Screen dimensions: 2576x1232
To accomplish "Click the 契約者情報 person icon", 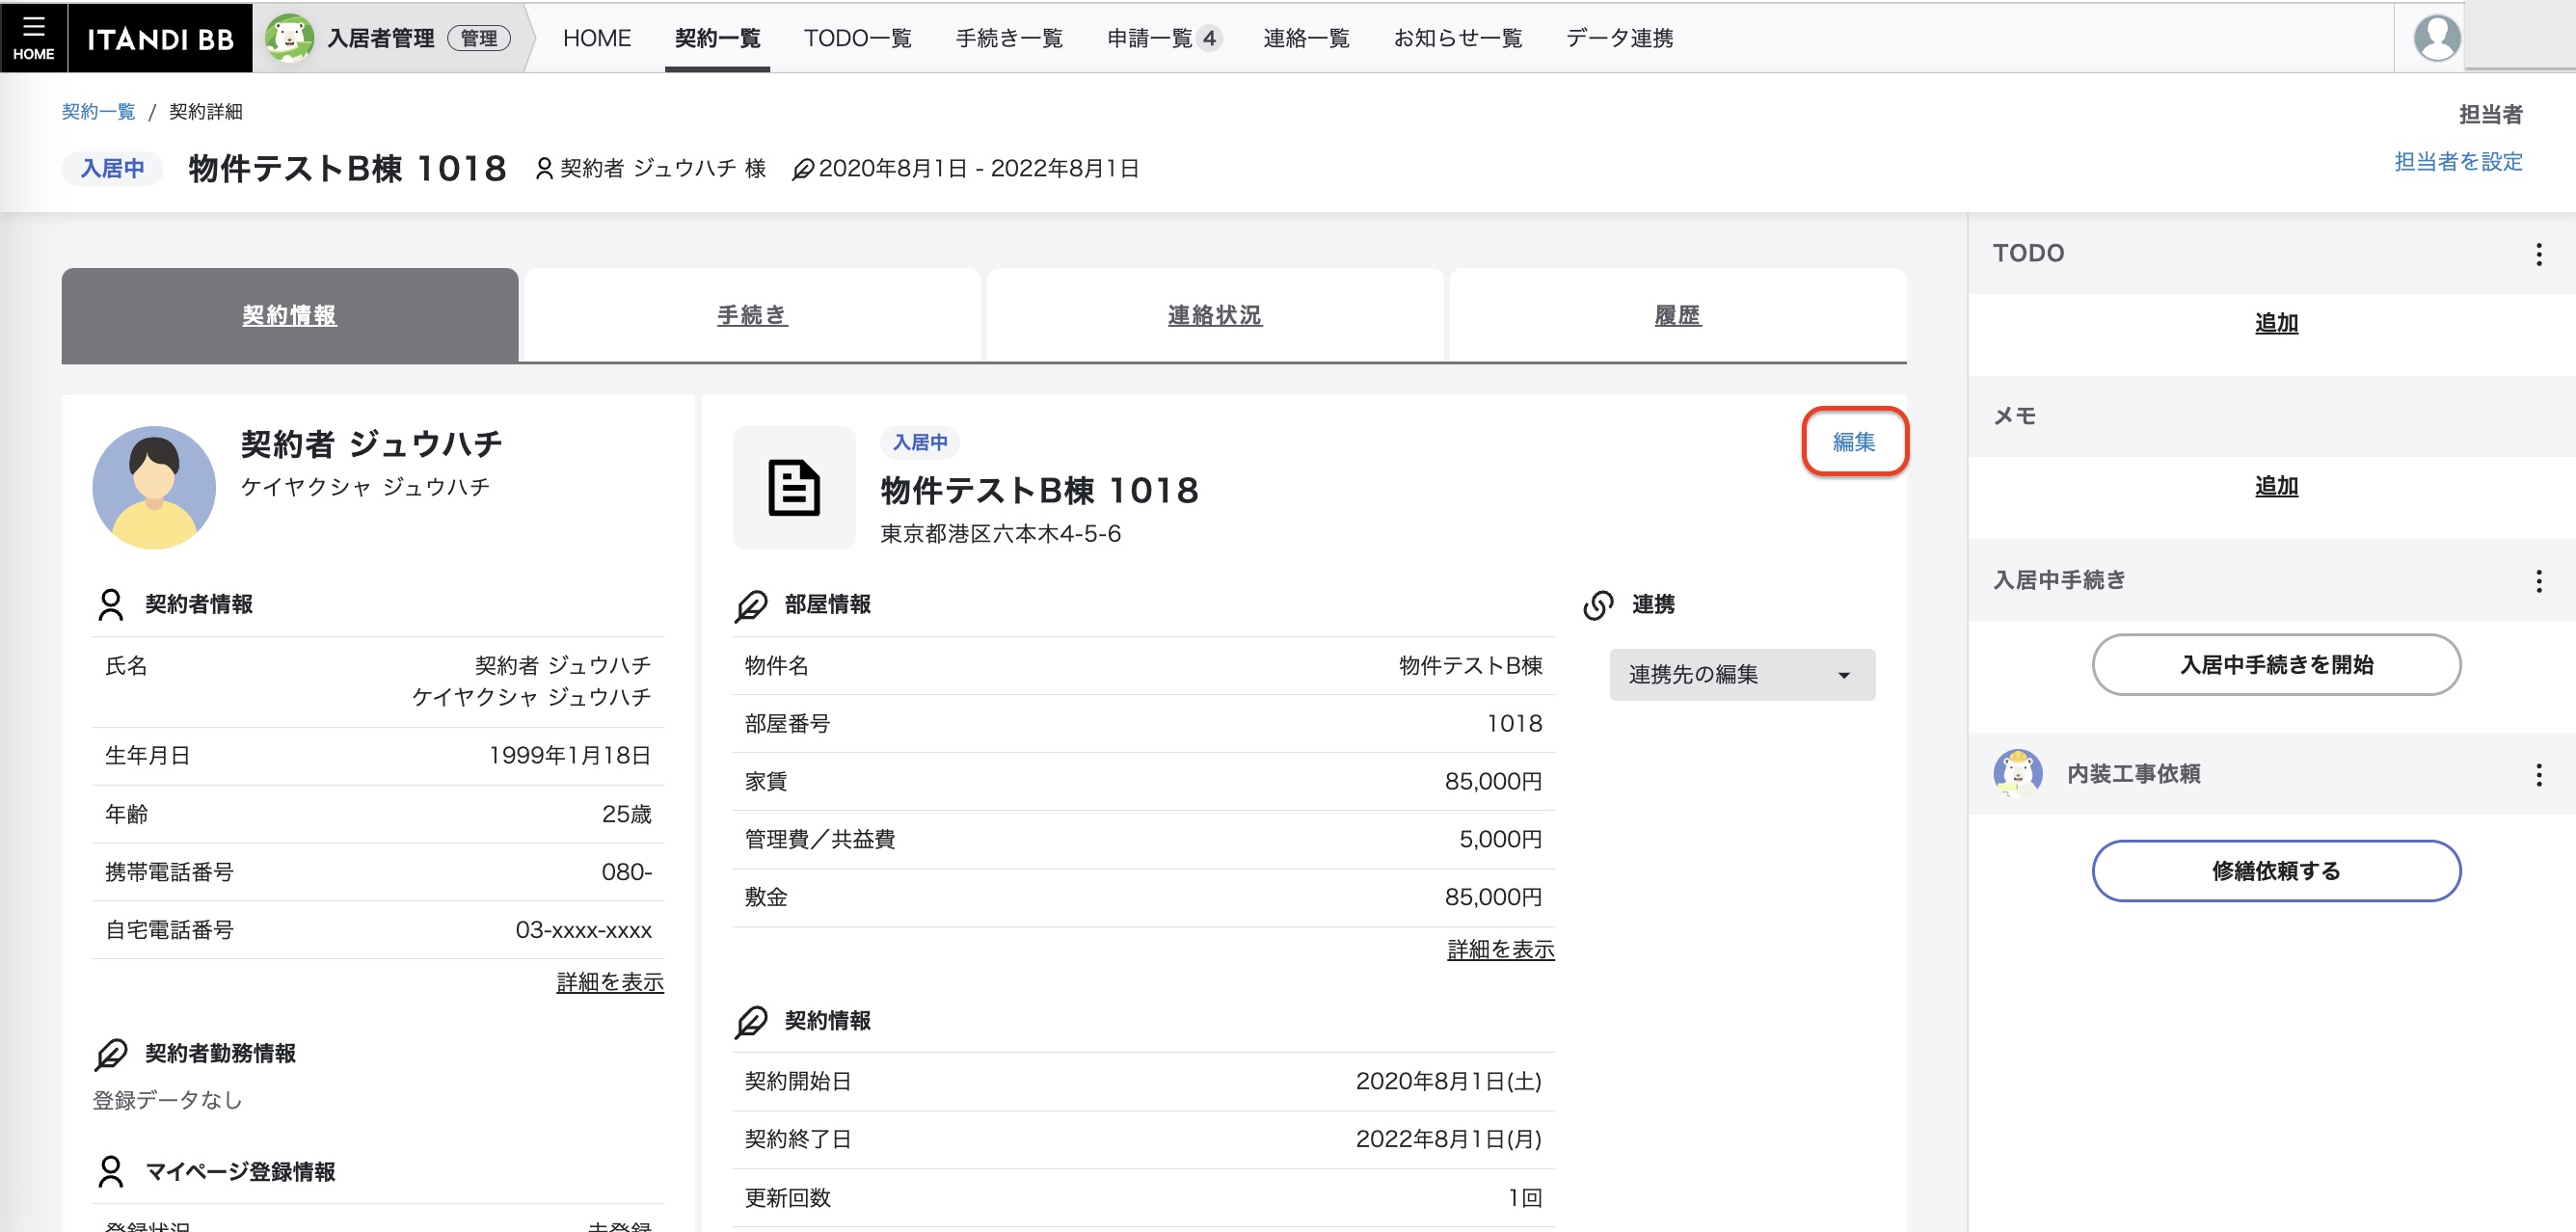I will click(111, 604).
